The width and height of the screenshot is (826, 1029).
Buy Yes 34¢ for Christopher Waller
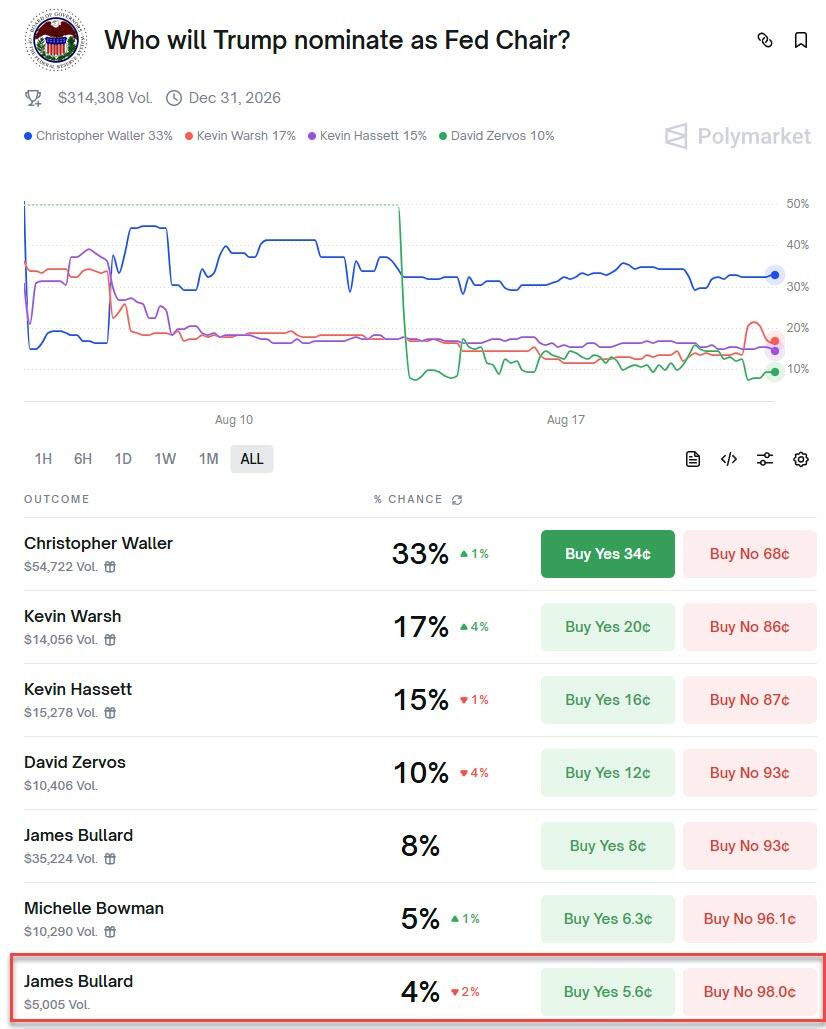point(607,554)
